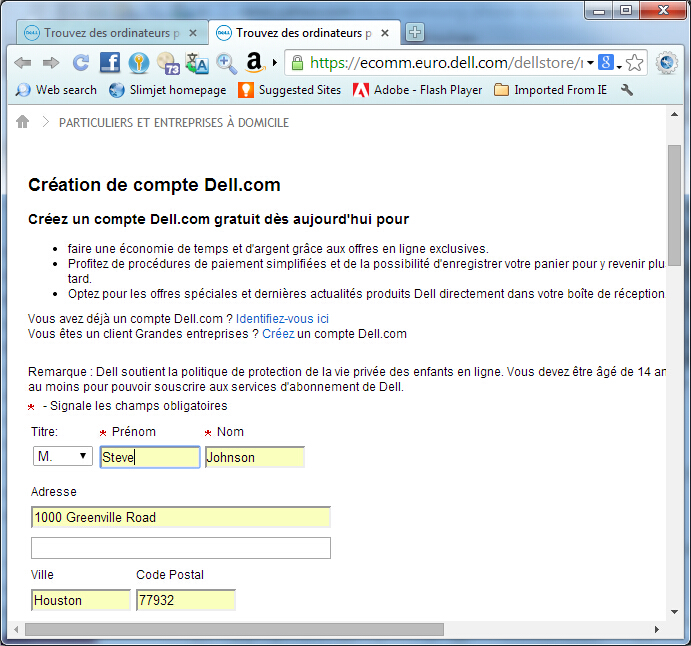The height and width of the screenshot is (646, 691).
Task: Click the Prénom field containing Steve
Action: tap(150, 457)
